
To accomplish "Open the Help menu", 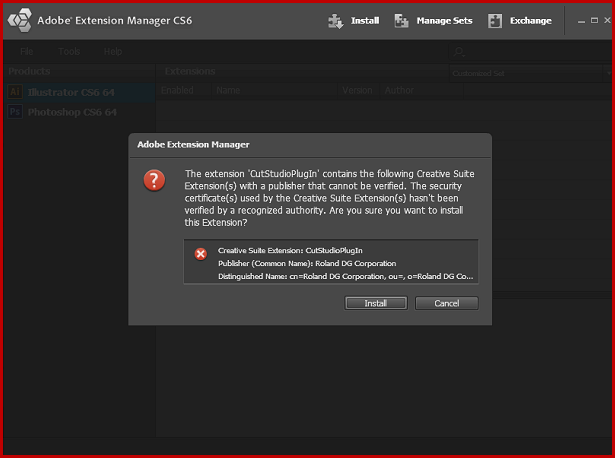I will pos(113,51).
